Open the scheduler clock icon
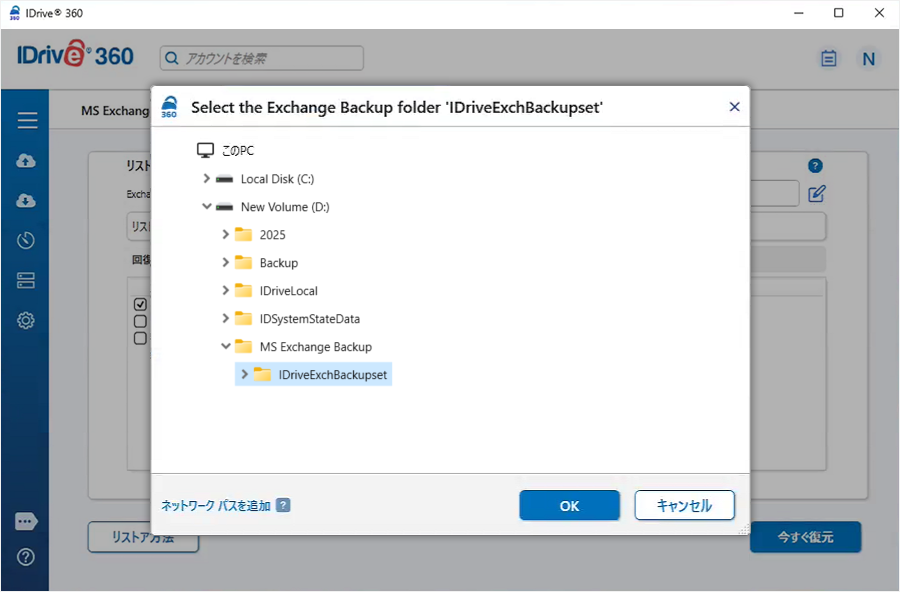The image size is (900, 592). (27, 241)
